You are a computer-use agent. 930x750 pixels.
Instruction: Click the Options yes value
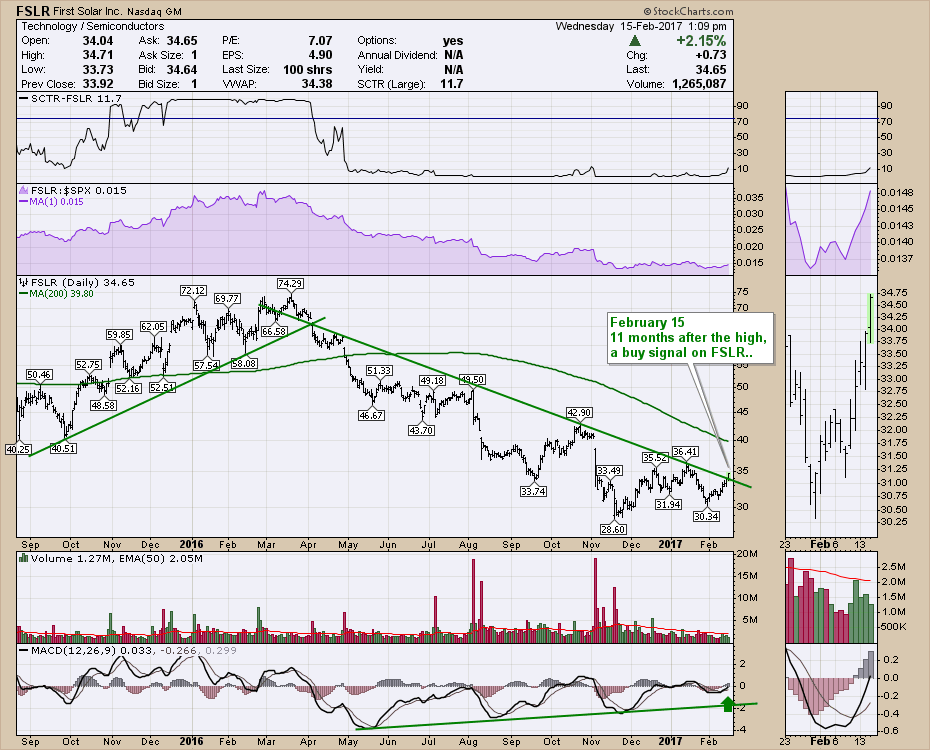click(x=453, y=41)
